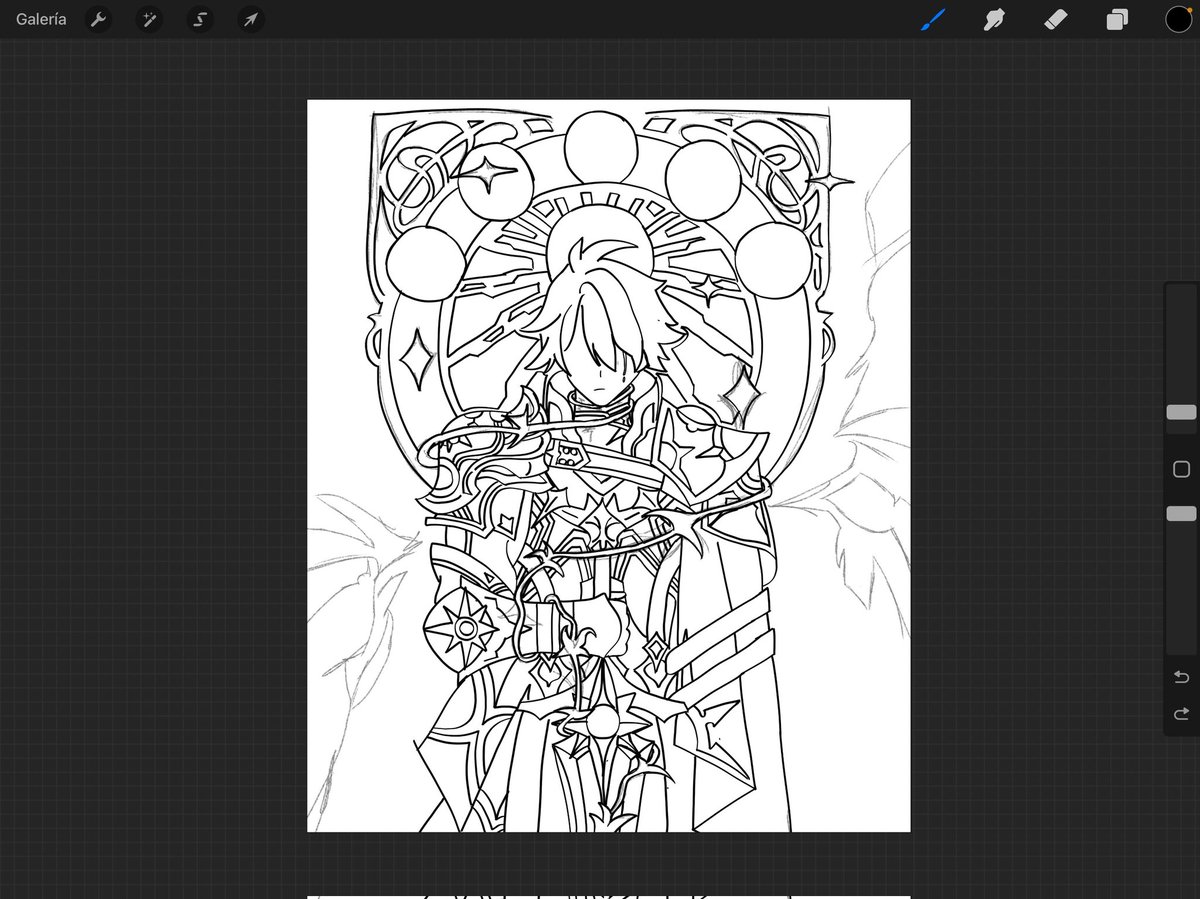This screenshot has width=1200, height=899.
Task: Click the brush opacity slider handle
Action: (1181, 513)
